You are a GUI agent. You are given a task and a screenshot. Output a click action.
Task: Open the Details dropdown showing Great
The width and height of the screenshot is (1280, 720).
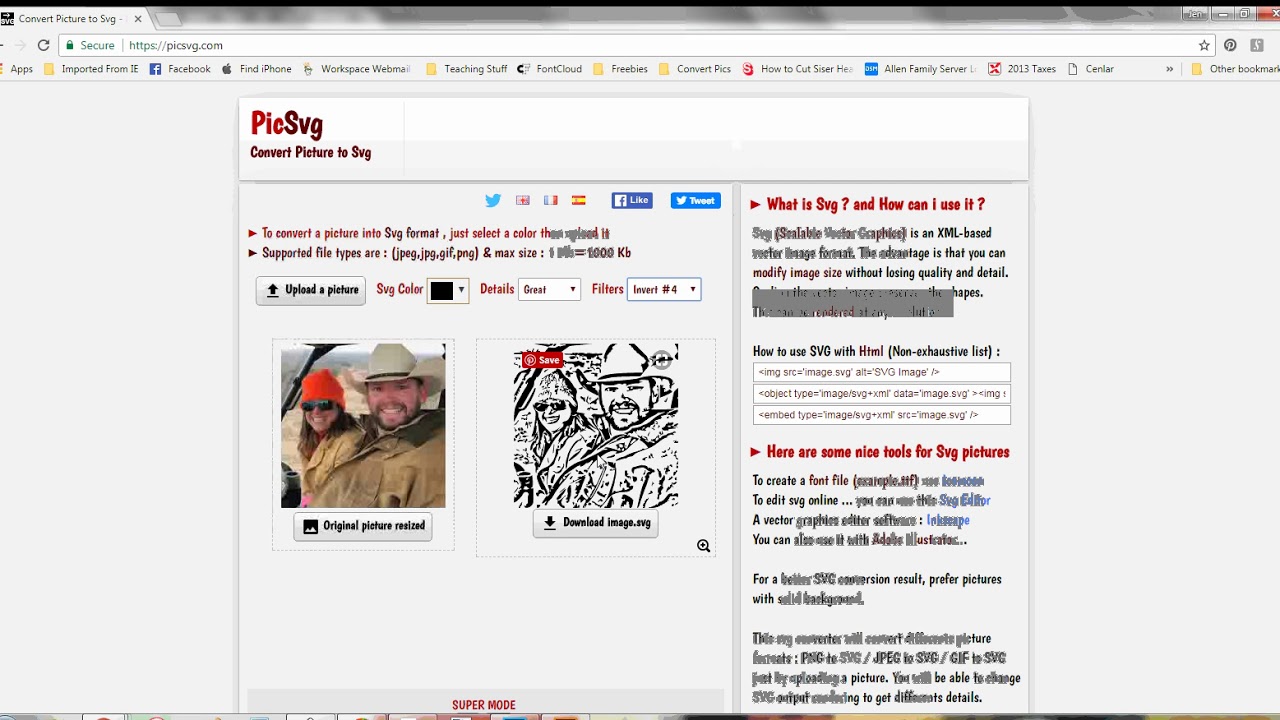(549, 290)
